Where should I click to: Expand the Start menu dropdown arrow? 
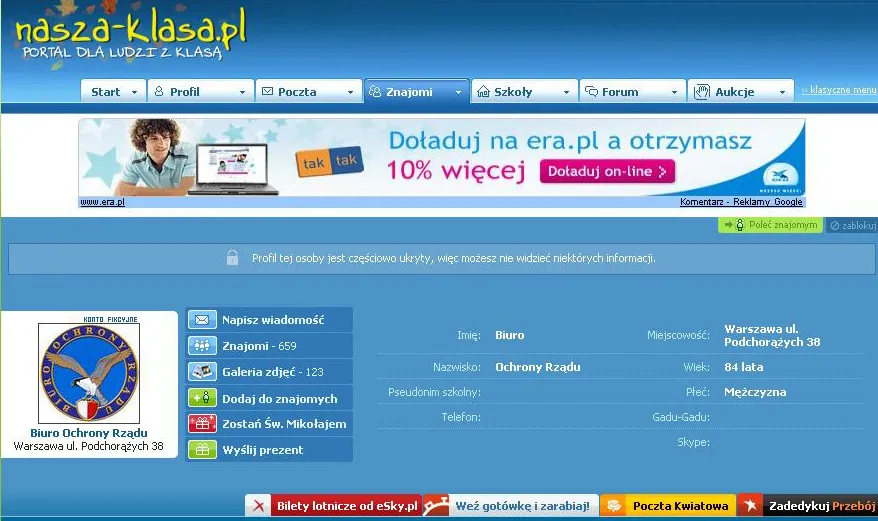(134, 92)
